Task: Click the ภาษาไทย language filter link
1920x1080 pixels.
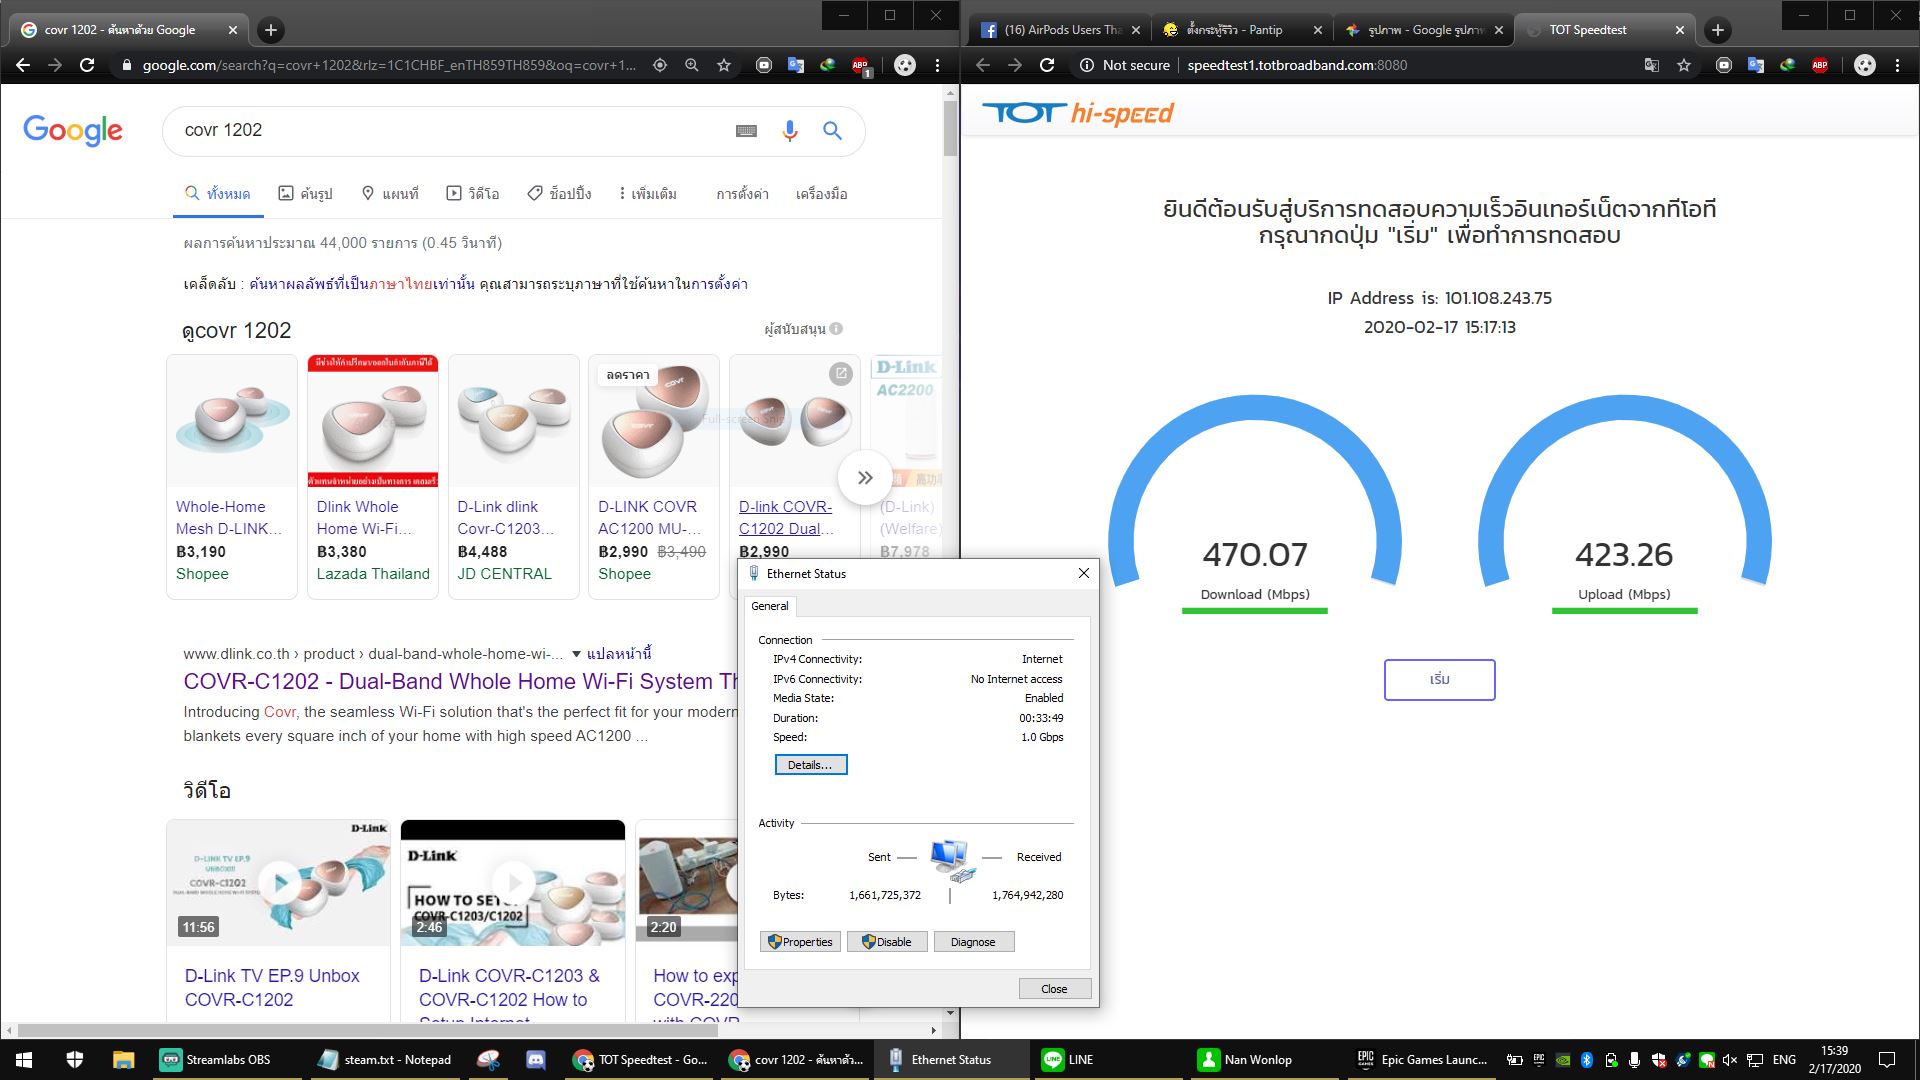Action: (x=400, y=284)
